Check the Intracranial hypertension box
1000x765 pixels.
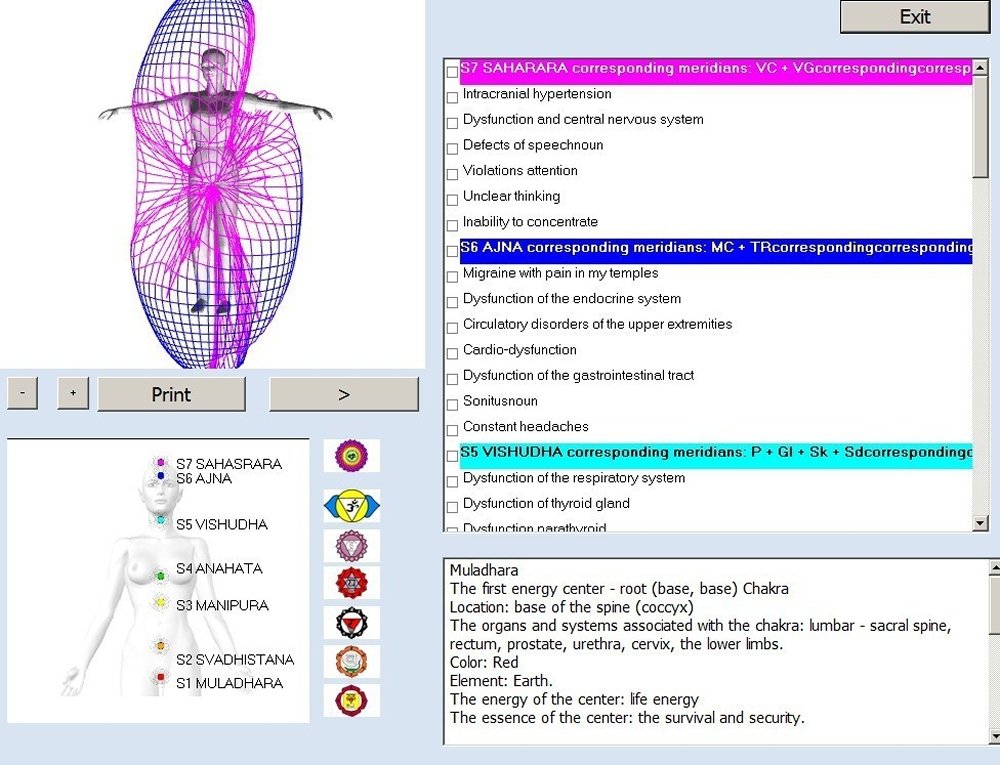pos(451,97)
